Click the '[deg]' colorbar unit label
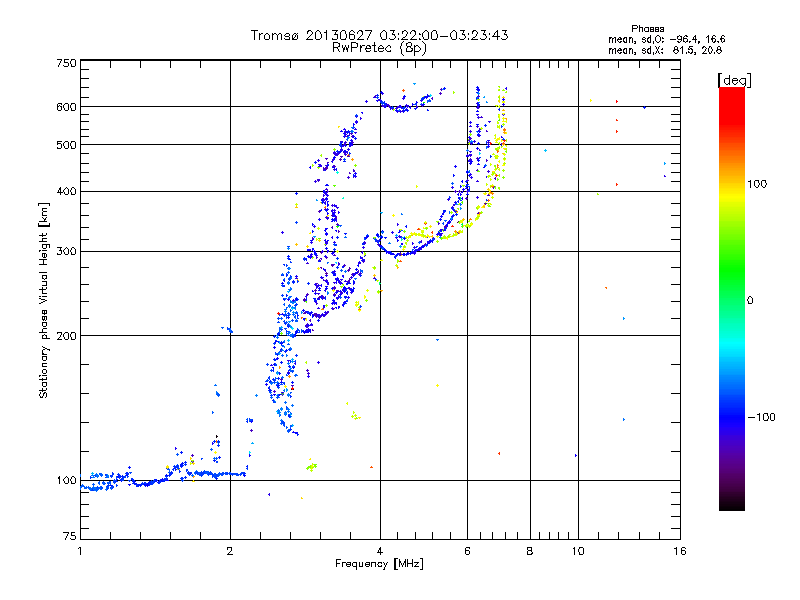This screenshot has height=600, width=800. [734, 80]
